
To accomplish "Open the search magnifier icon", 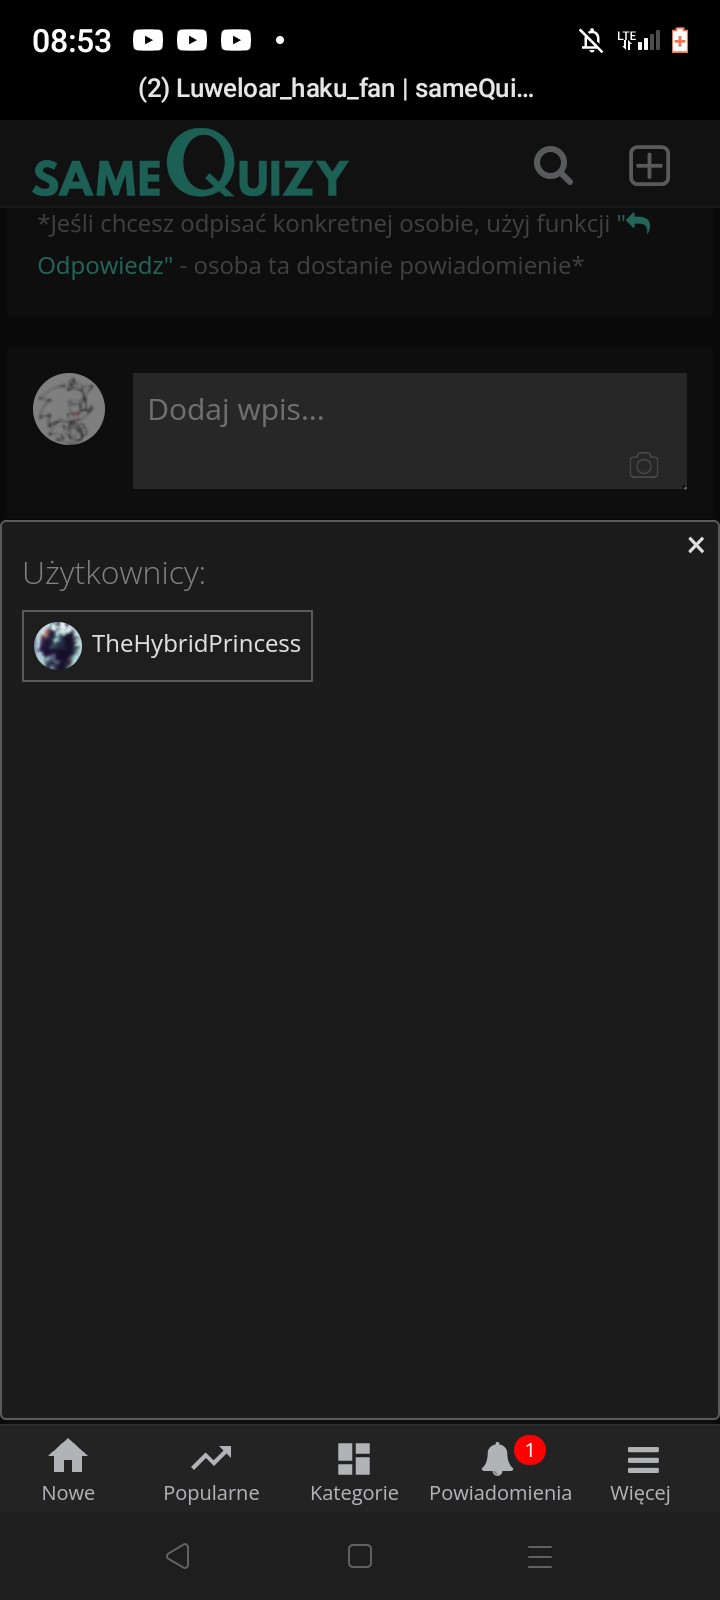I will (x=553, y=166).
